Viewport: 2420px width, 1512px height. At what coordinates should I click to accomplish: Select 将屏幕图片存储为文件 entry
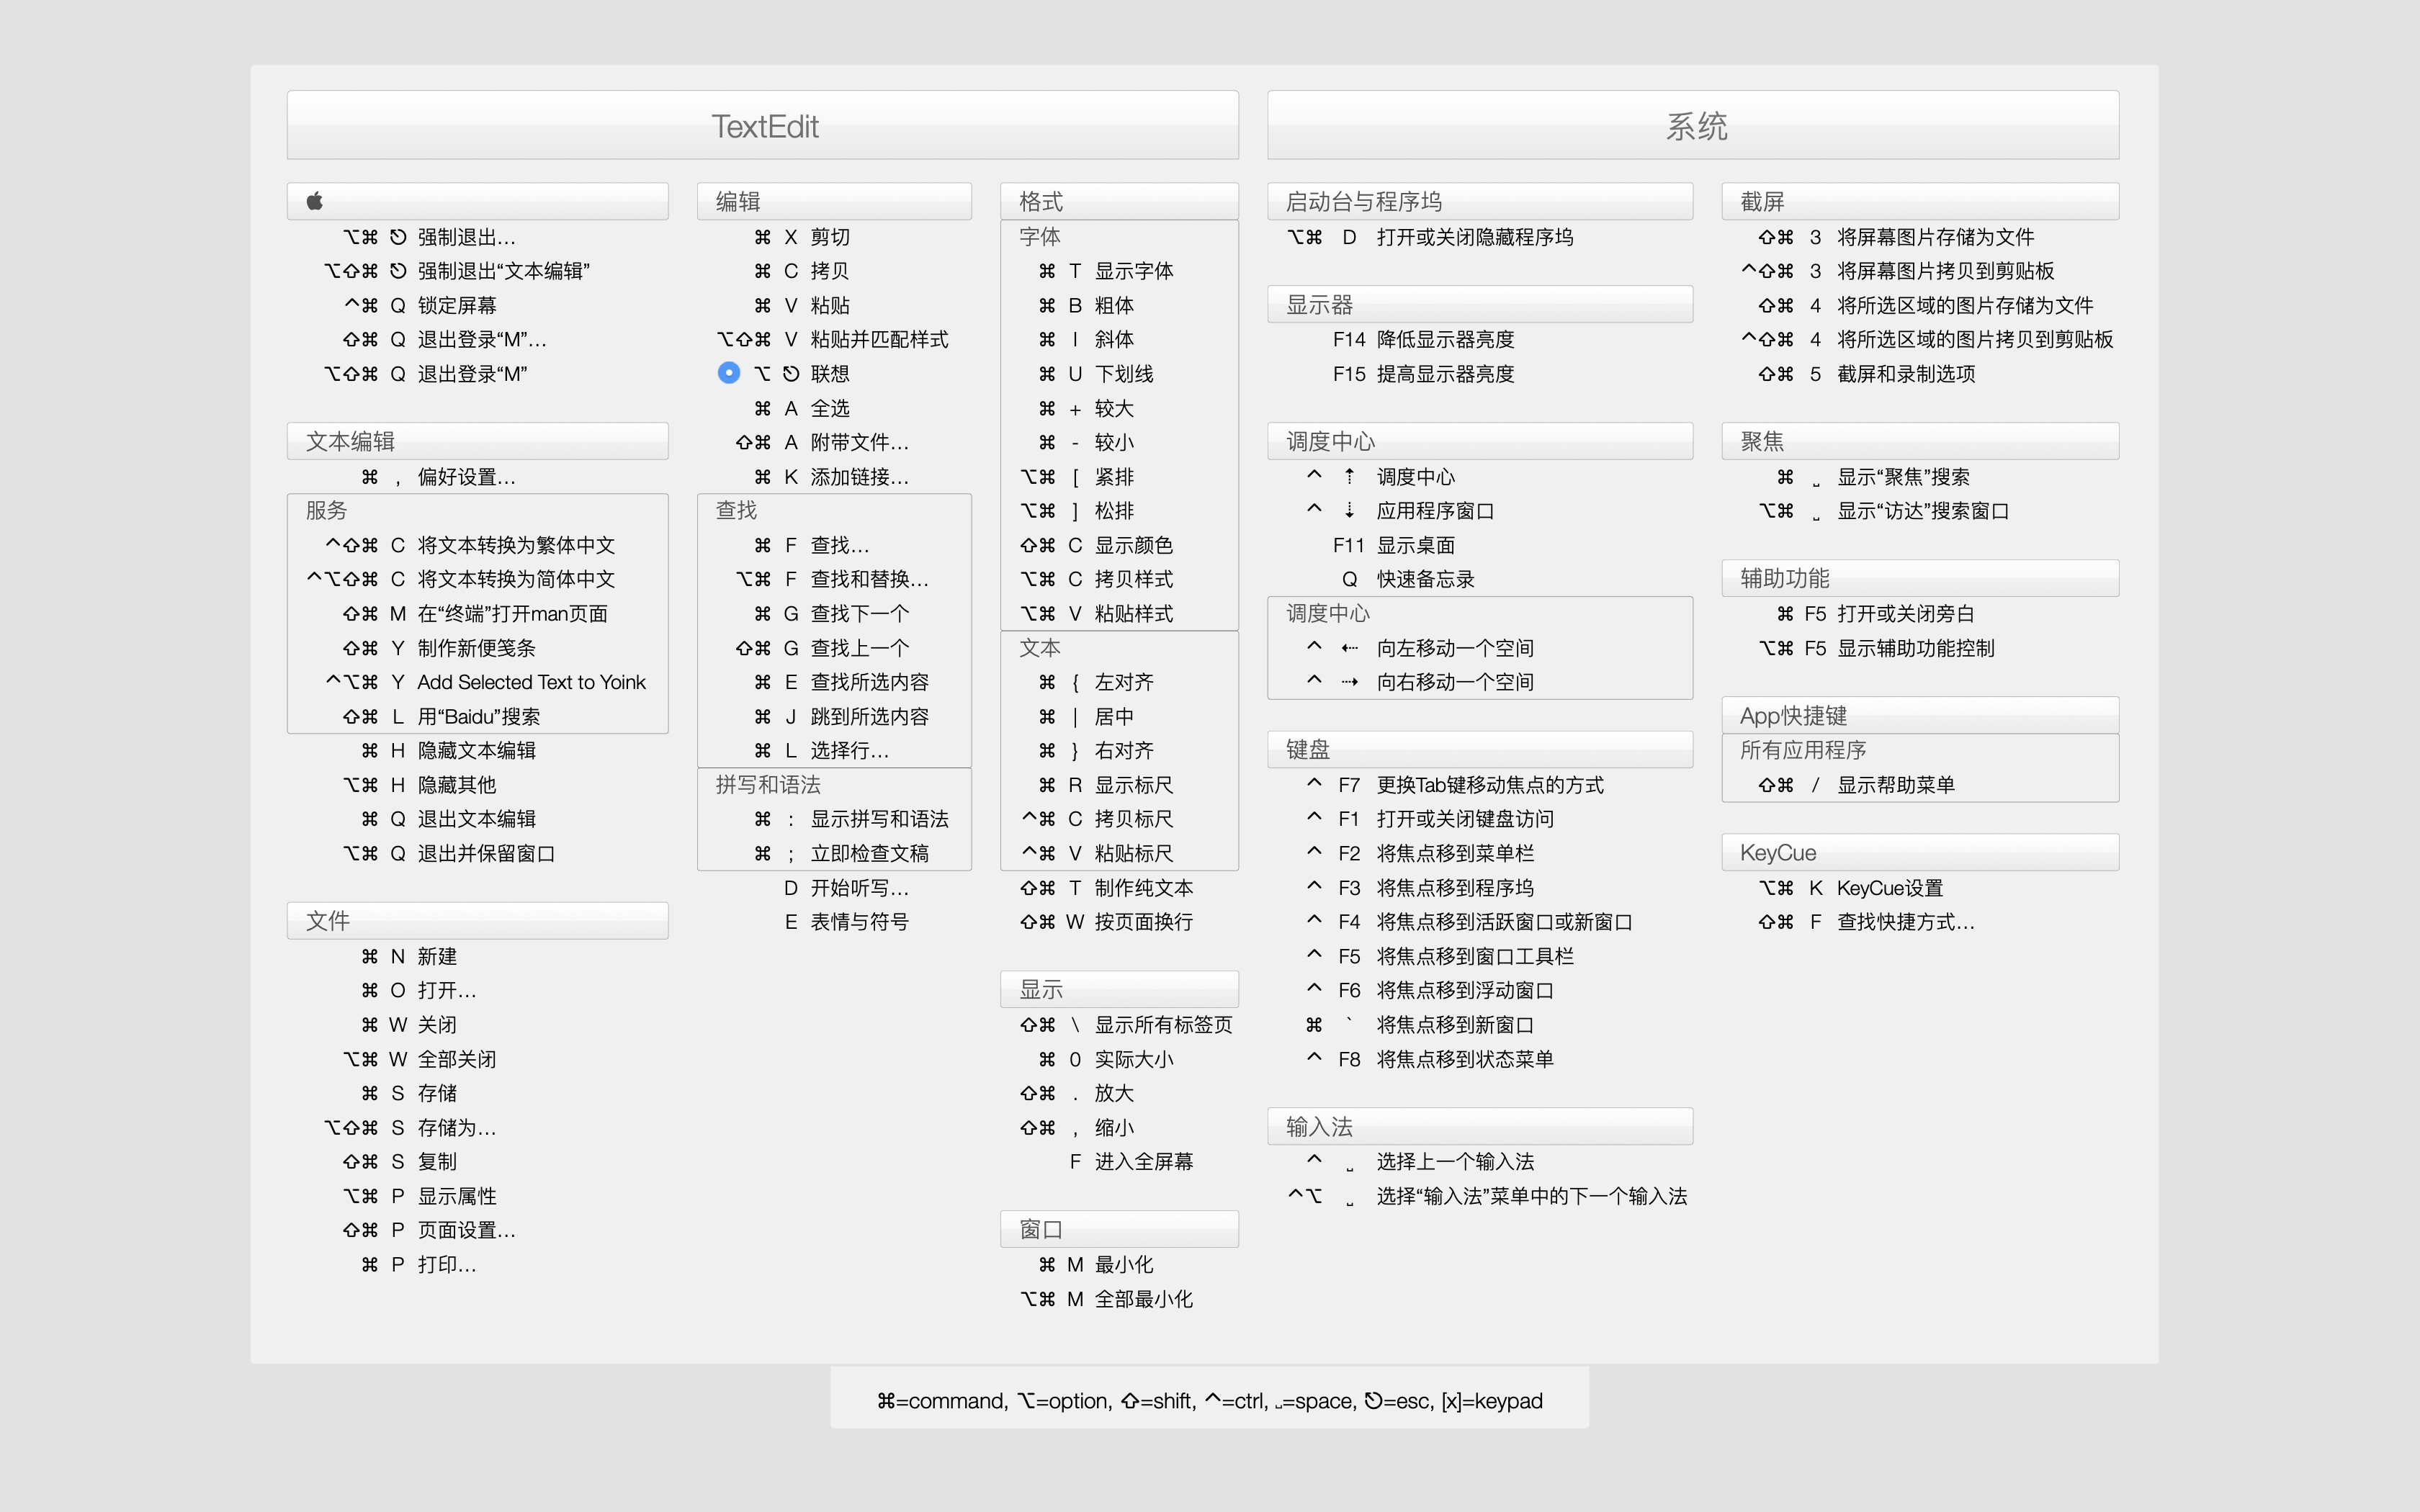pyautogui.click(x=1896, y=237)
